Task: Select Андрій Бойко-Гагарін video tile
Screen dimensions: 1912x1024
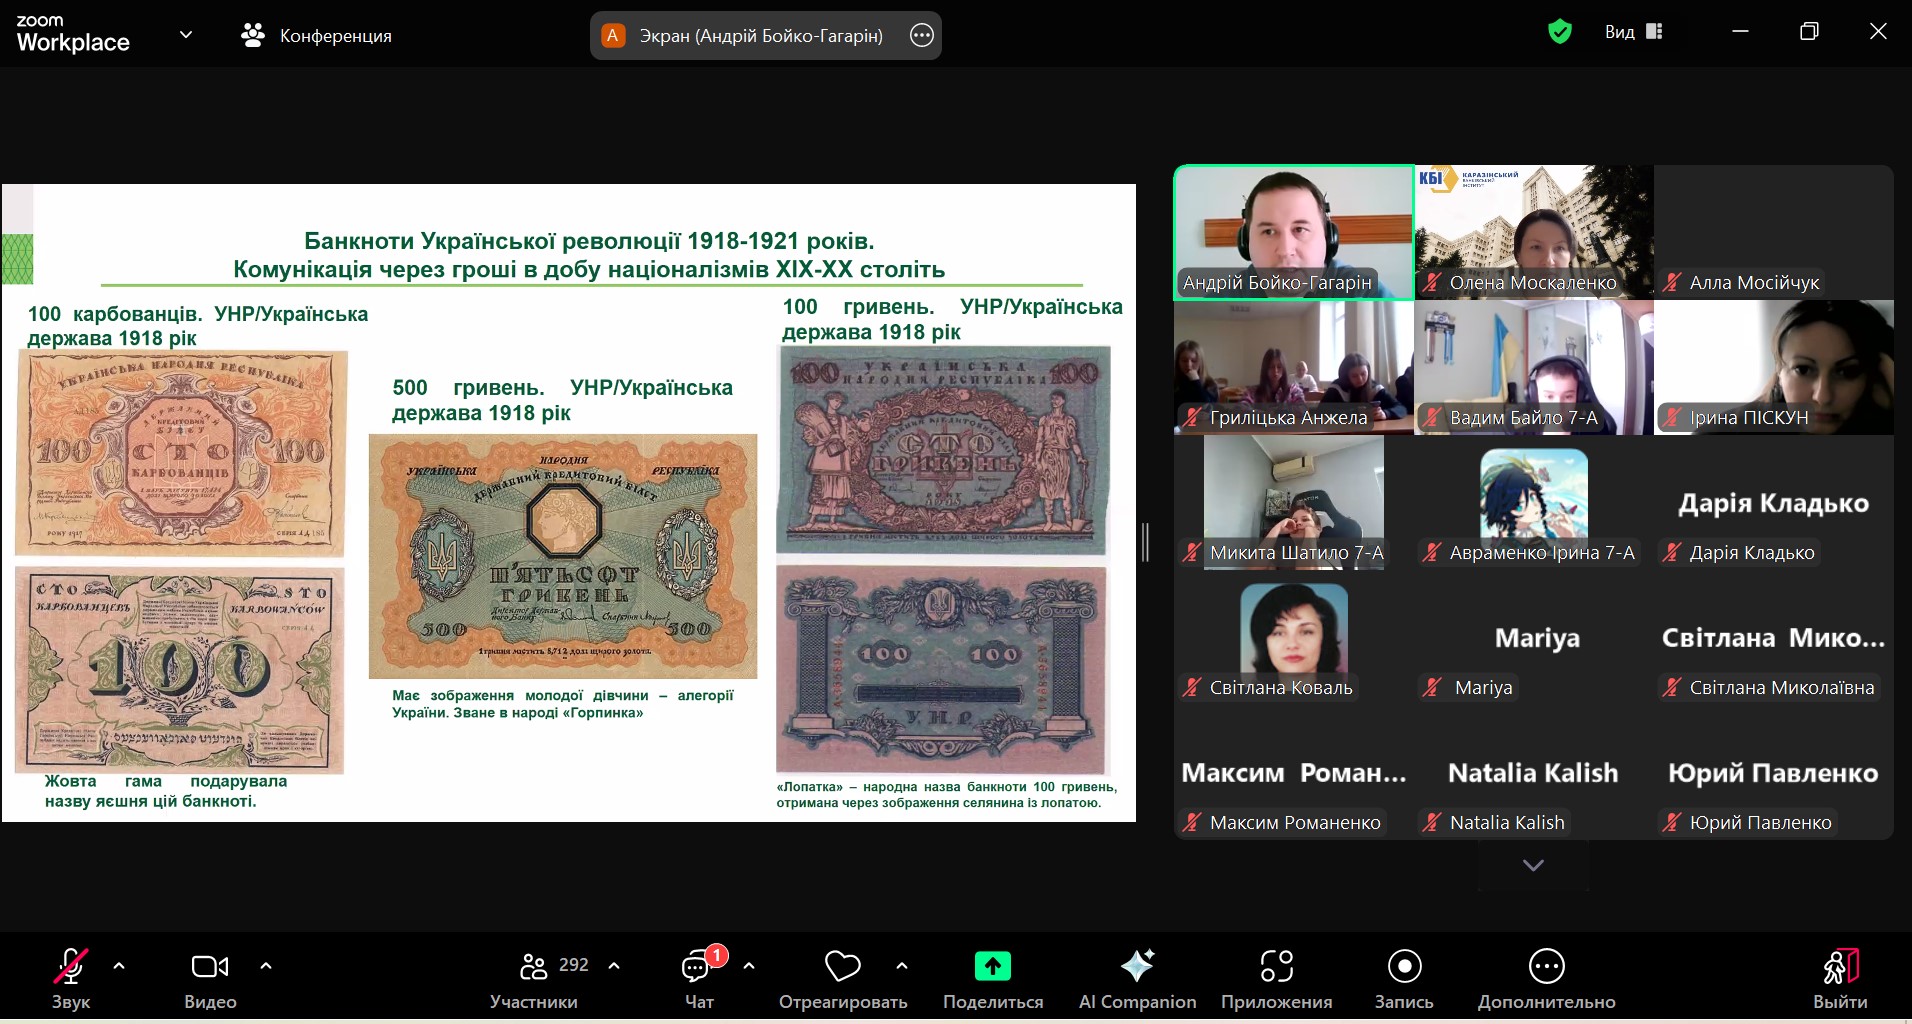Action: (1294, 232)
